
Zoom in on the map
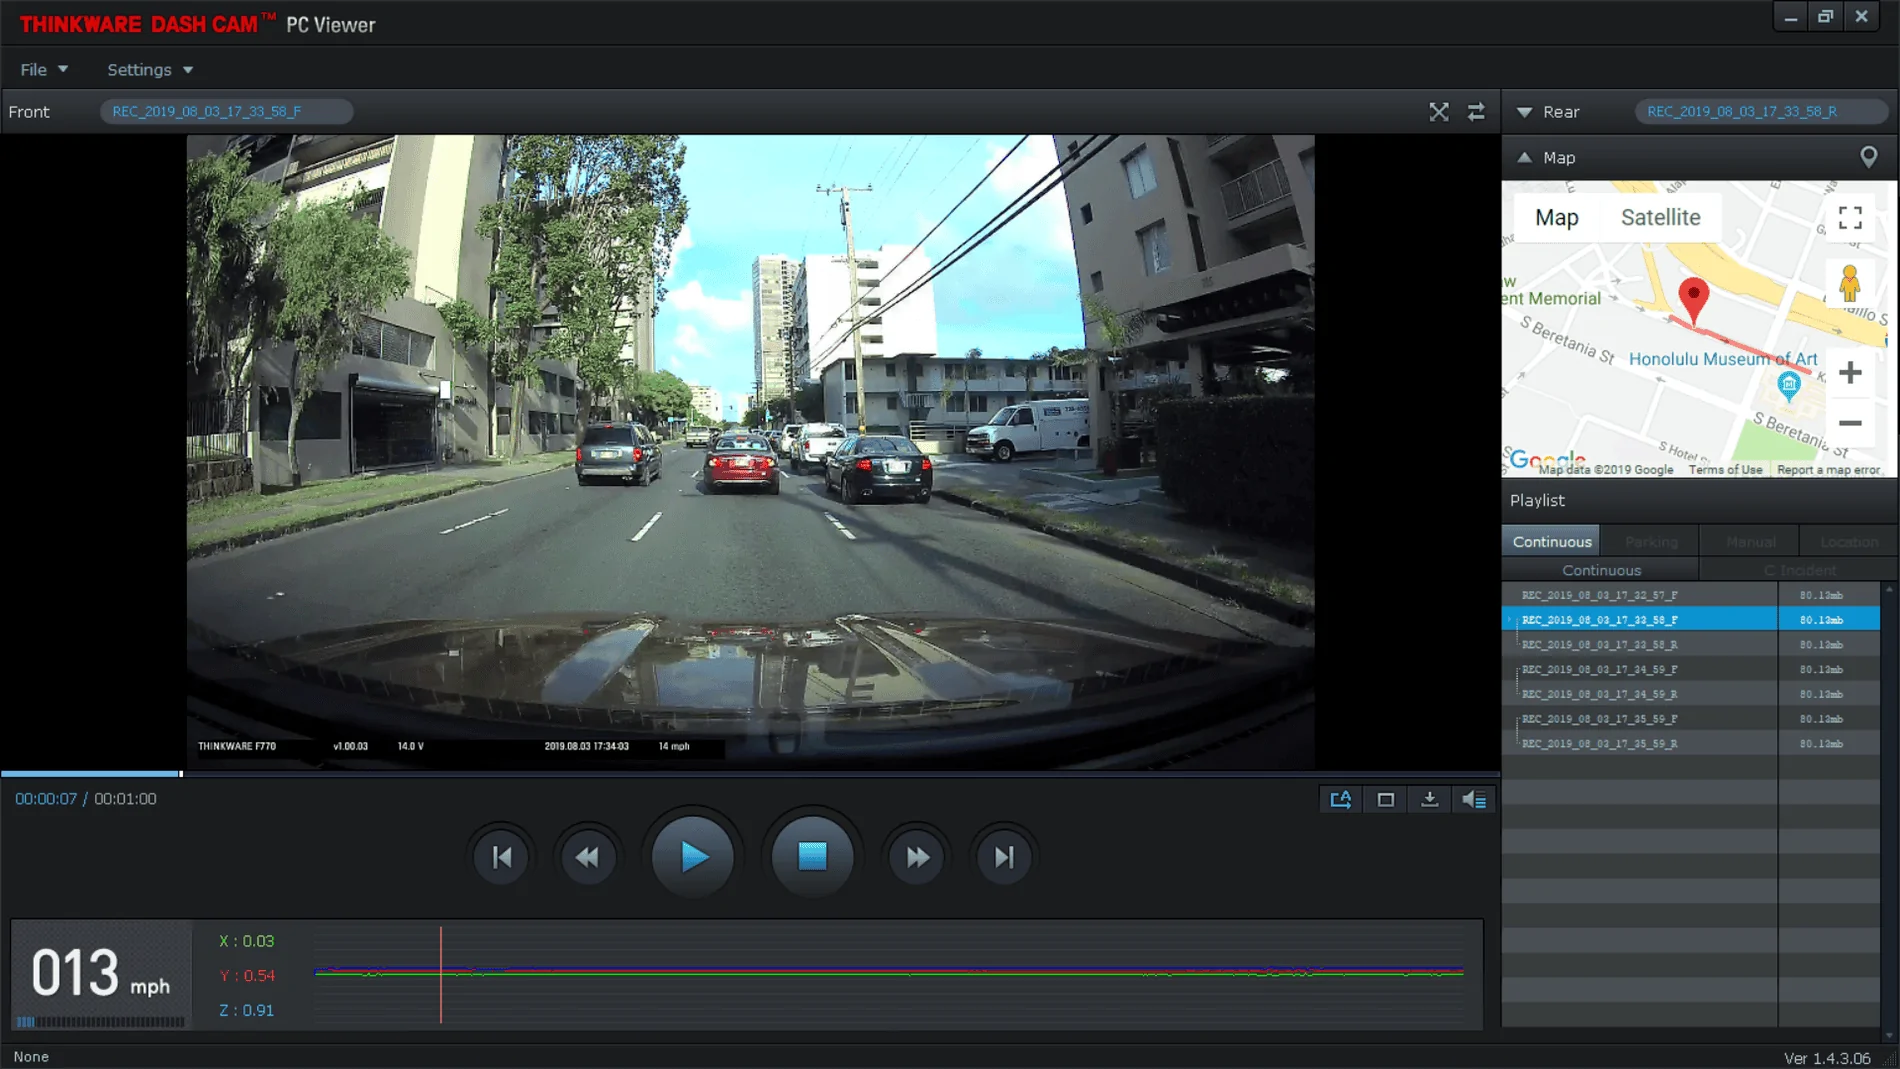1850,373
